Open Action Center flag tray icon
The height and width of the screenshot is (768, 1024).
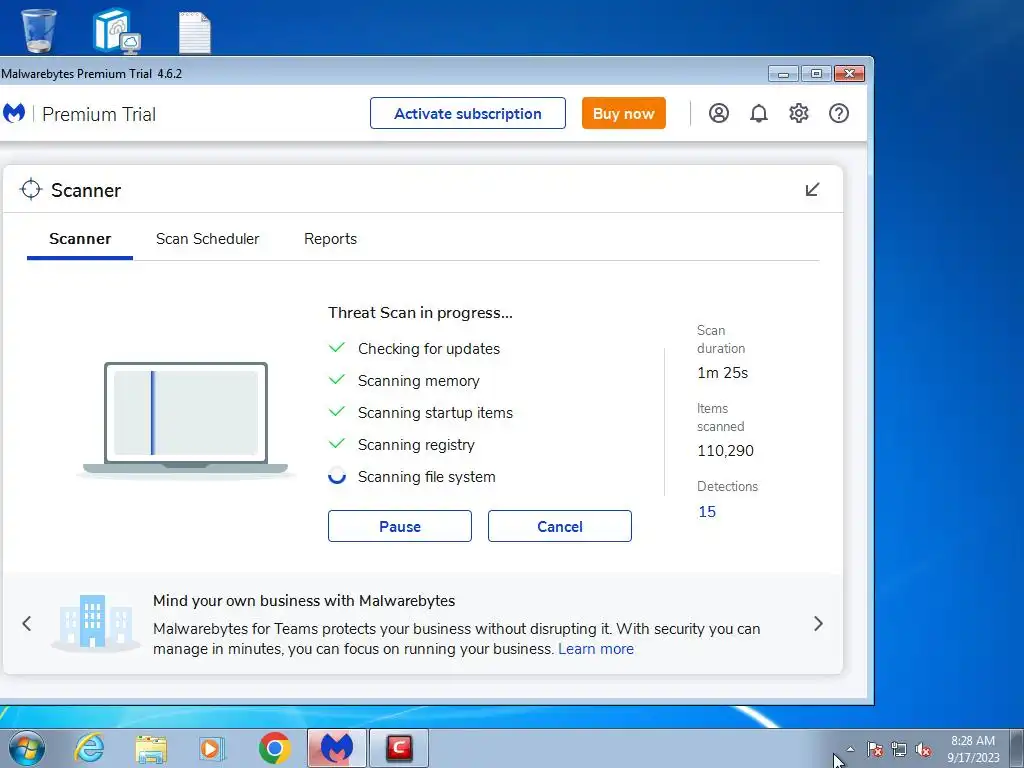[874, 749]
